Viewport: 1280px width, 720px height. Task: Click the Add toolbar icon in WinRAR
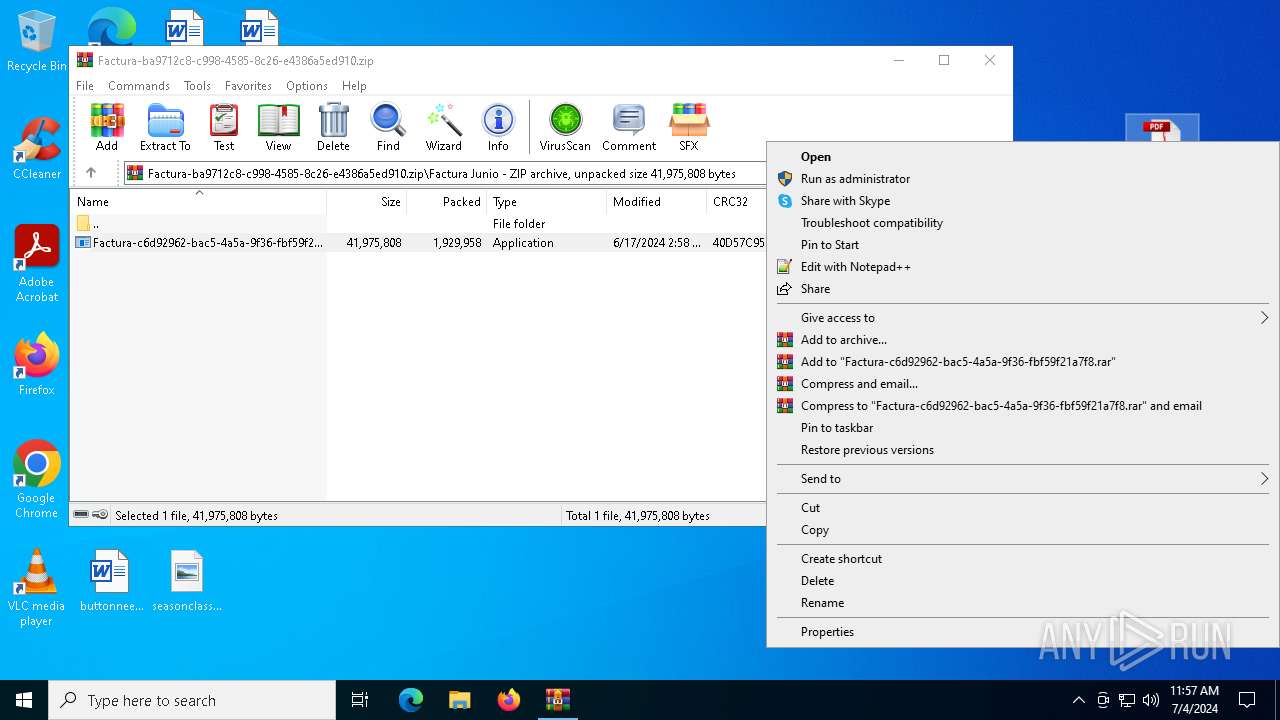107,128
